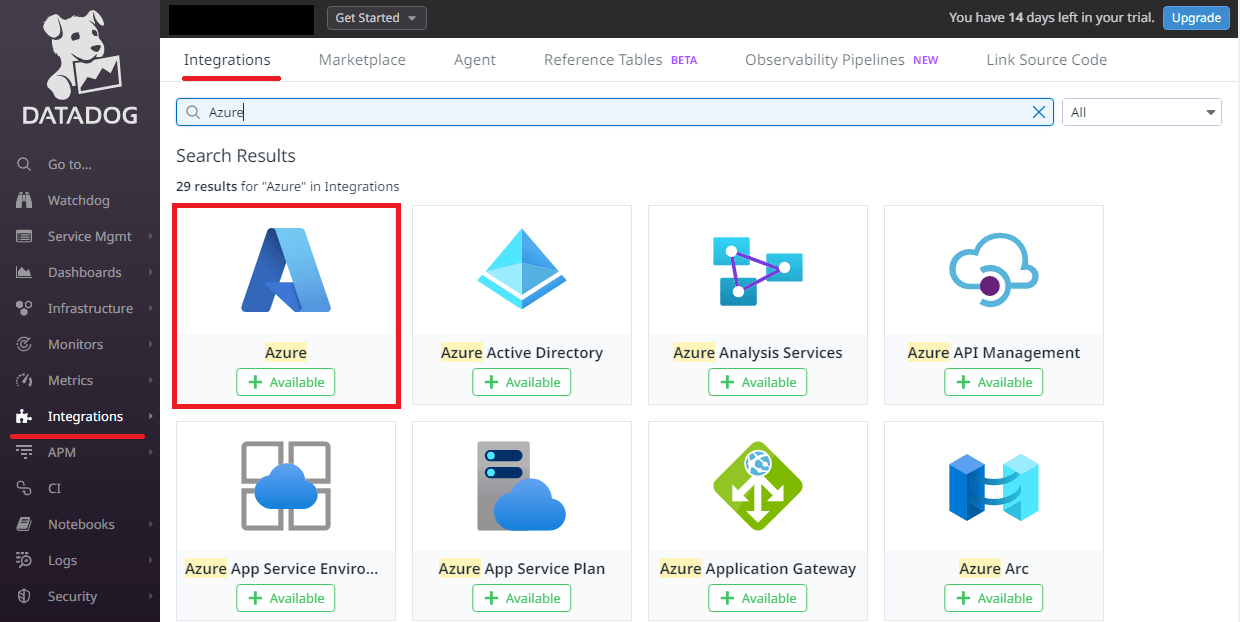1240x622 pixels.
Task: Click the Upgrade button
Action: [1196, 18]
